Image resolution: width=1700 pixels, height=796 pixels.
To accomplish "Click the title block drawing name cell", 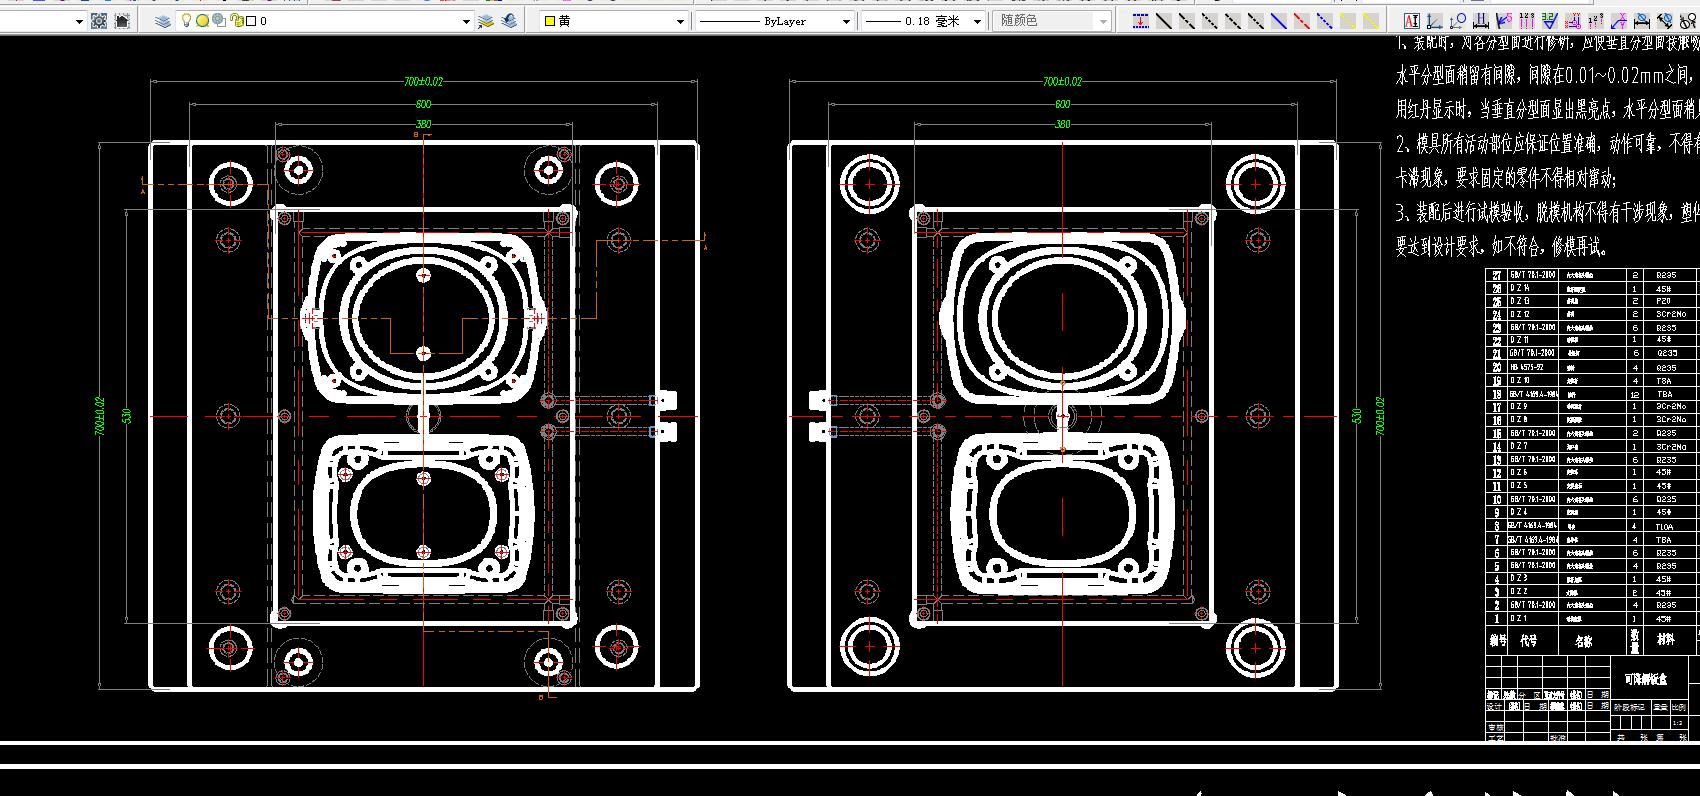I will point(1647,679).
